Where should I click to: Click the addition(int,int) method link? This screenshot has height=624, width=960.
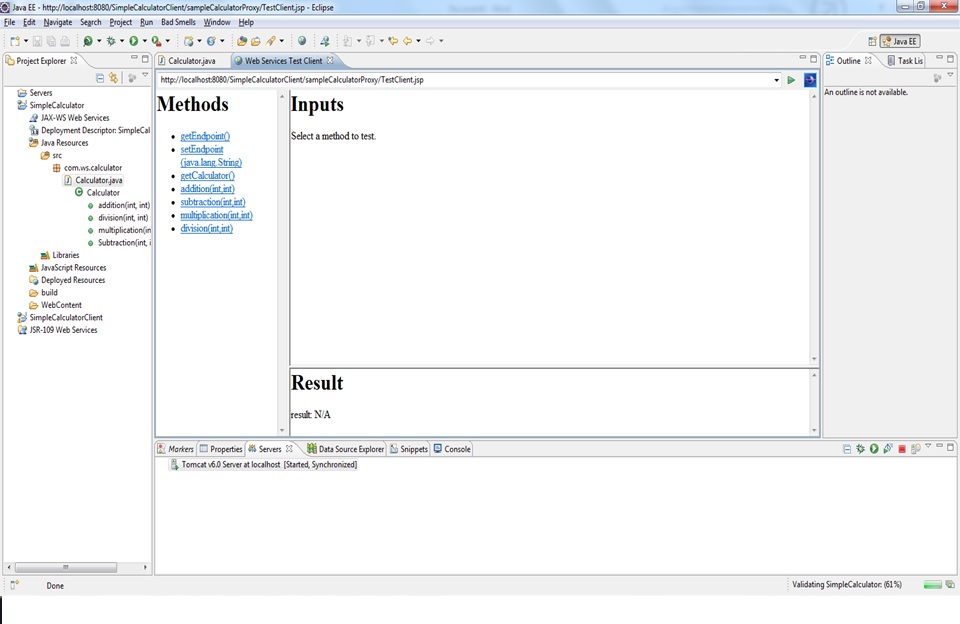207,189
